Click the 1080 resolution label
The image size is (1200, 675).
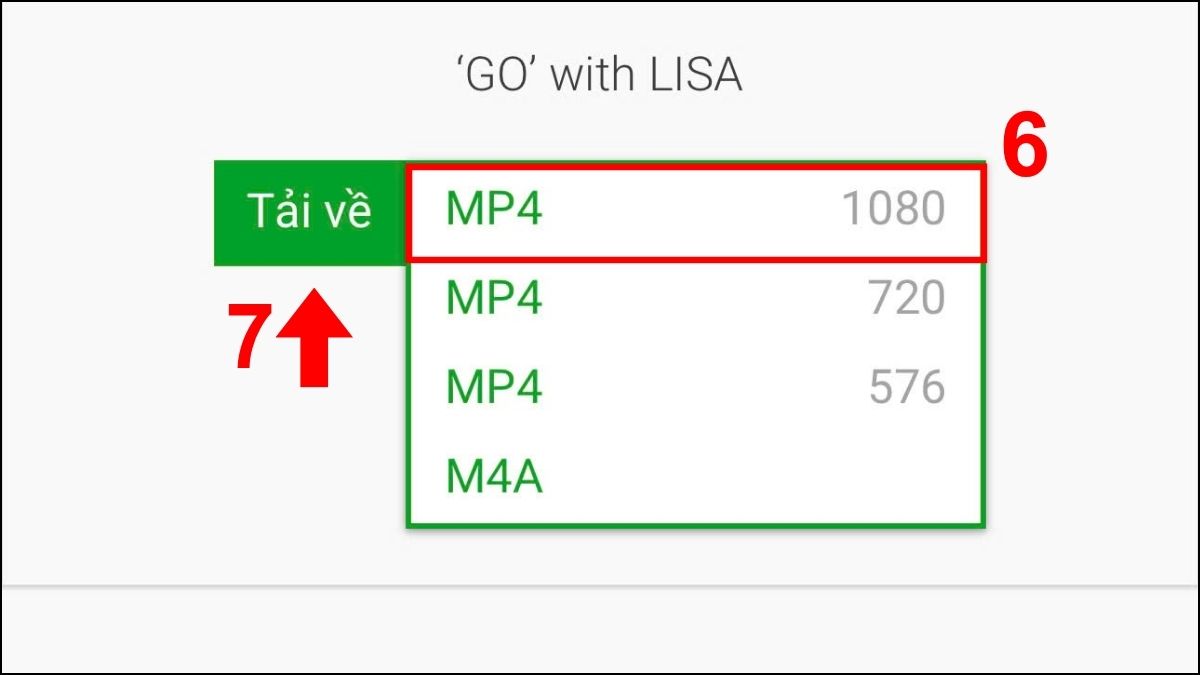tap(892, 210)
